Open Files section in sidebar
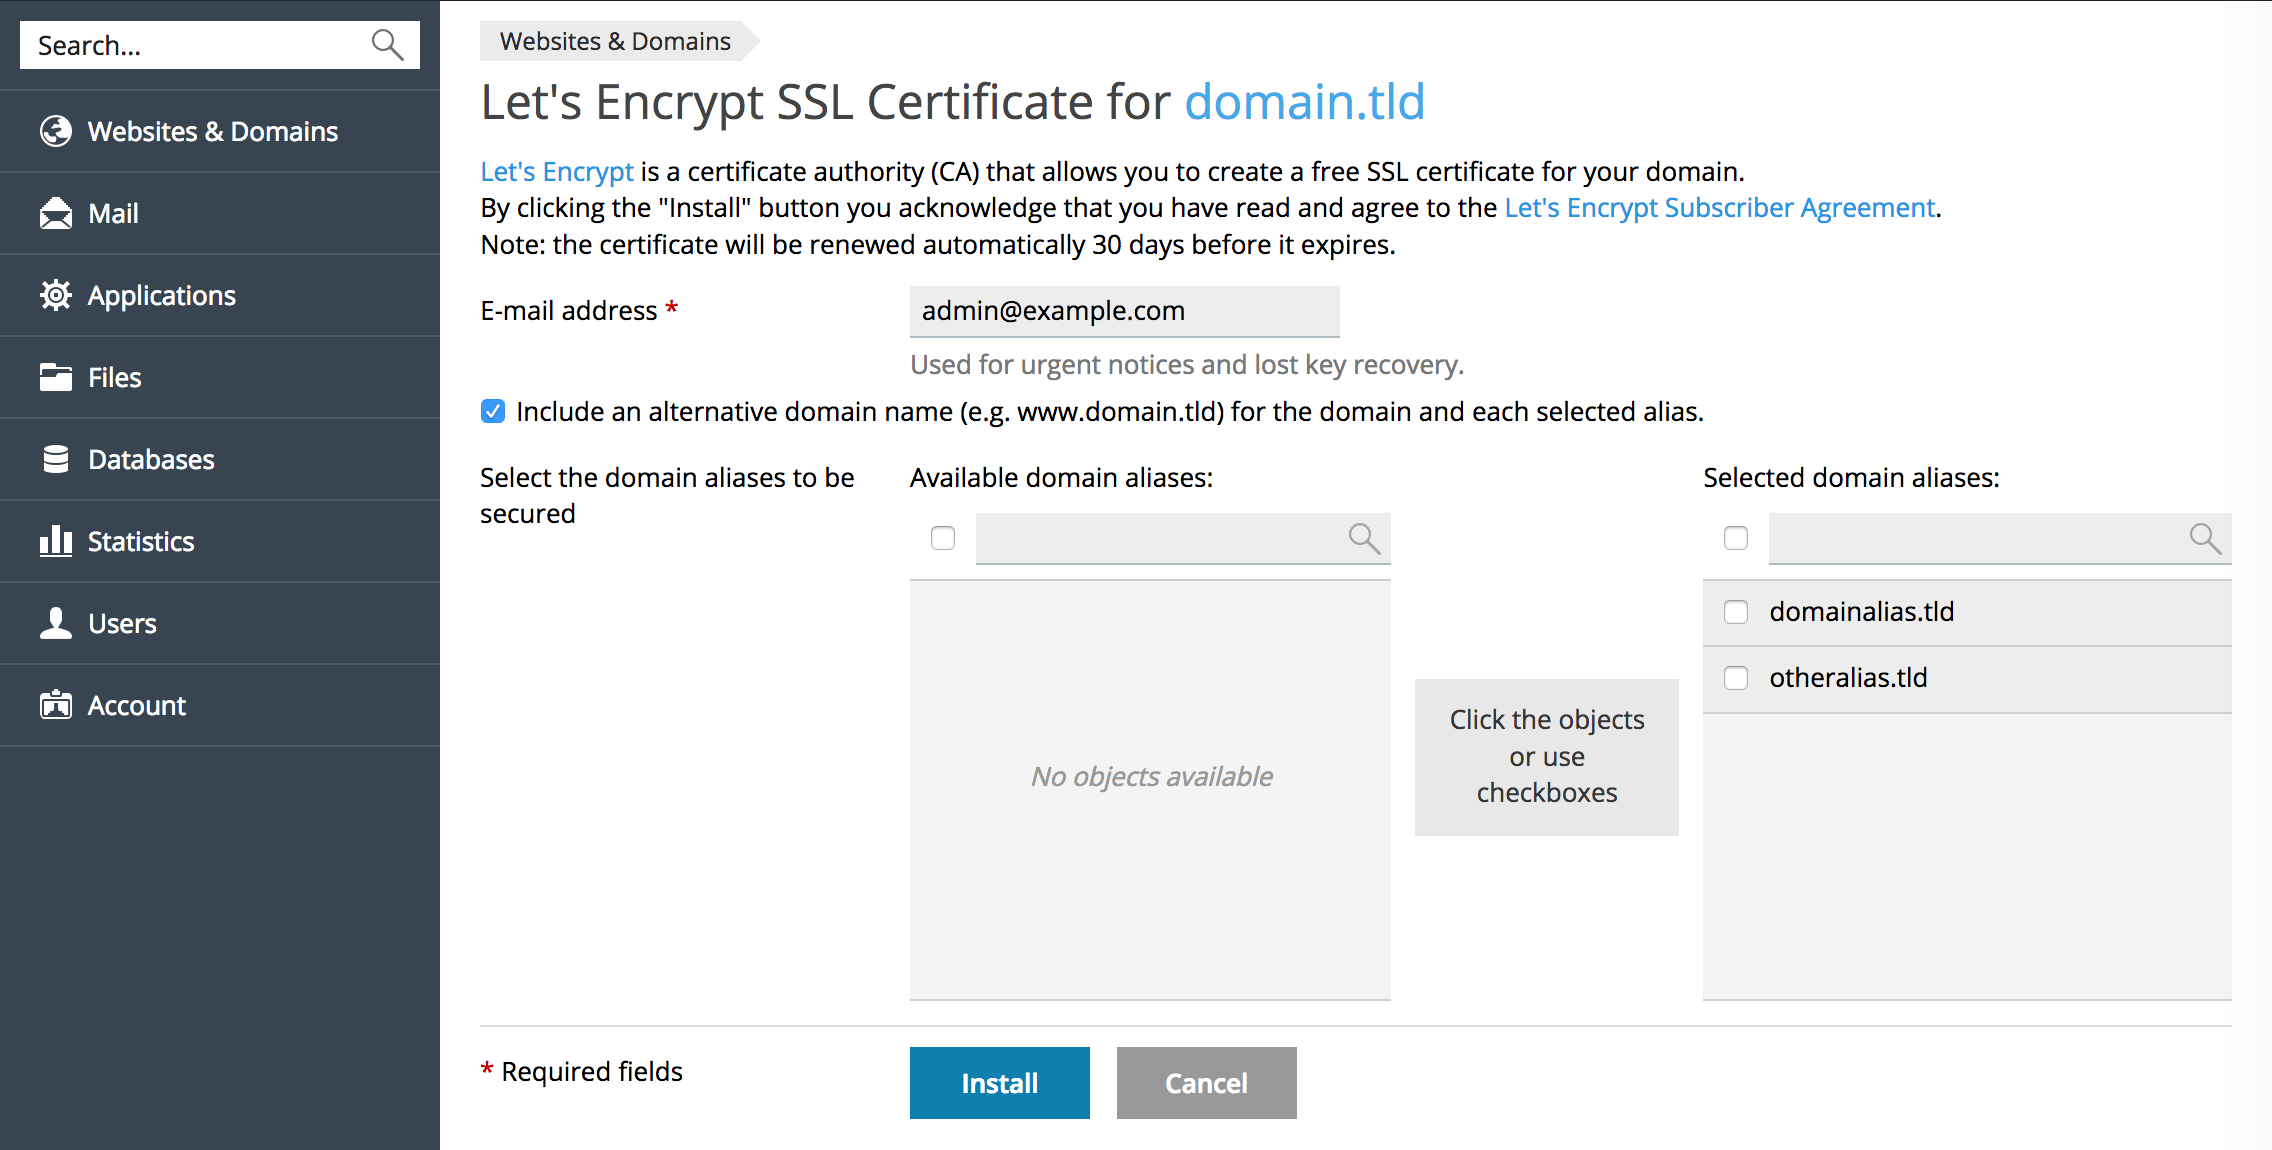This screenshot has height=1150, width=2272. (x=220, y=377)
